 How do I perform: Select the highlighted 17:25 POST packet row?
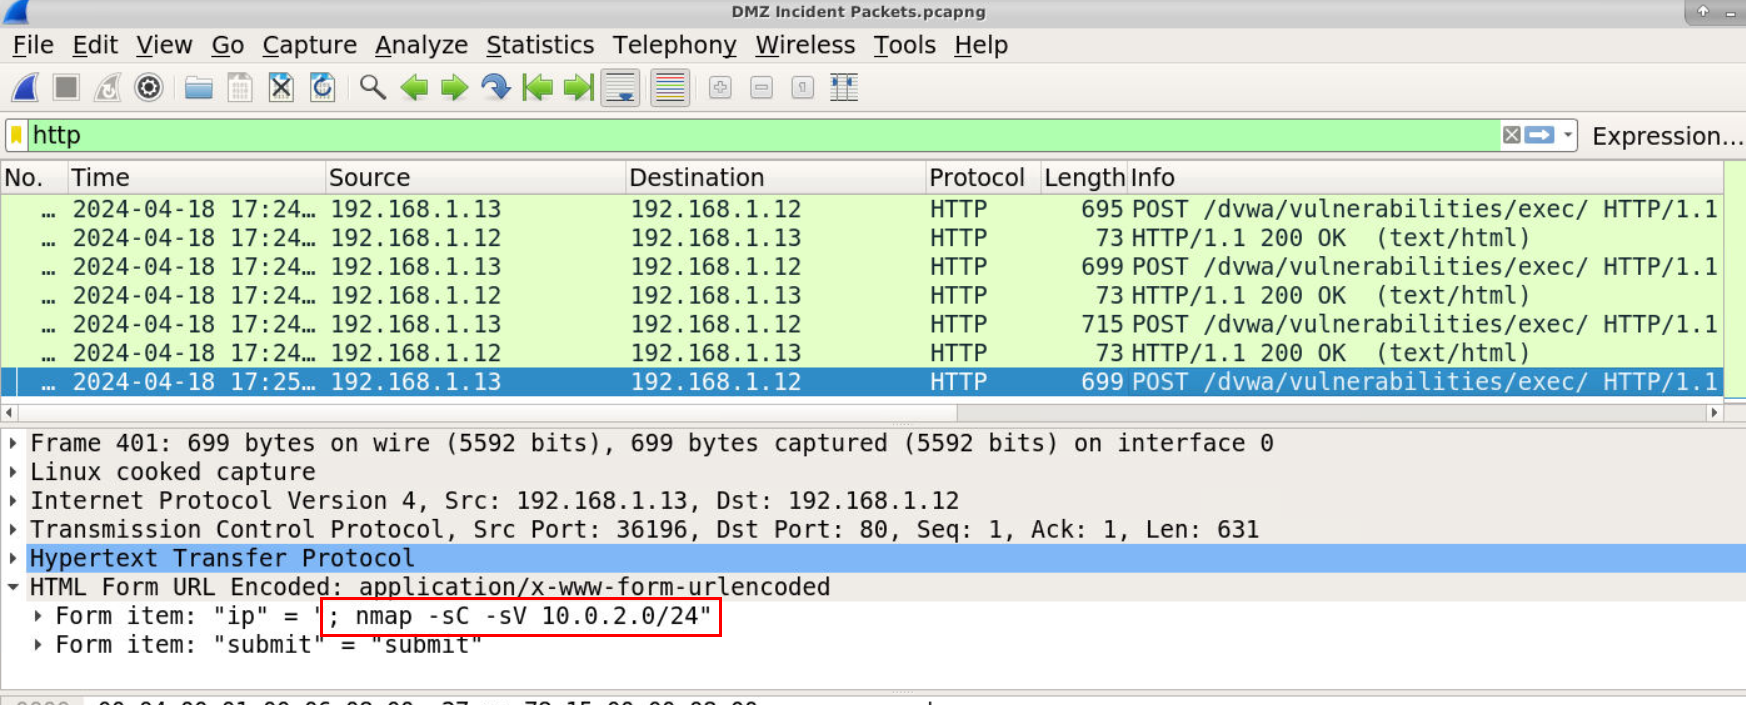(862, 382)
